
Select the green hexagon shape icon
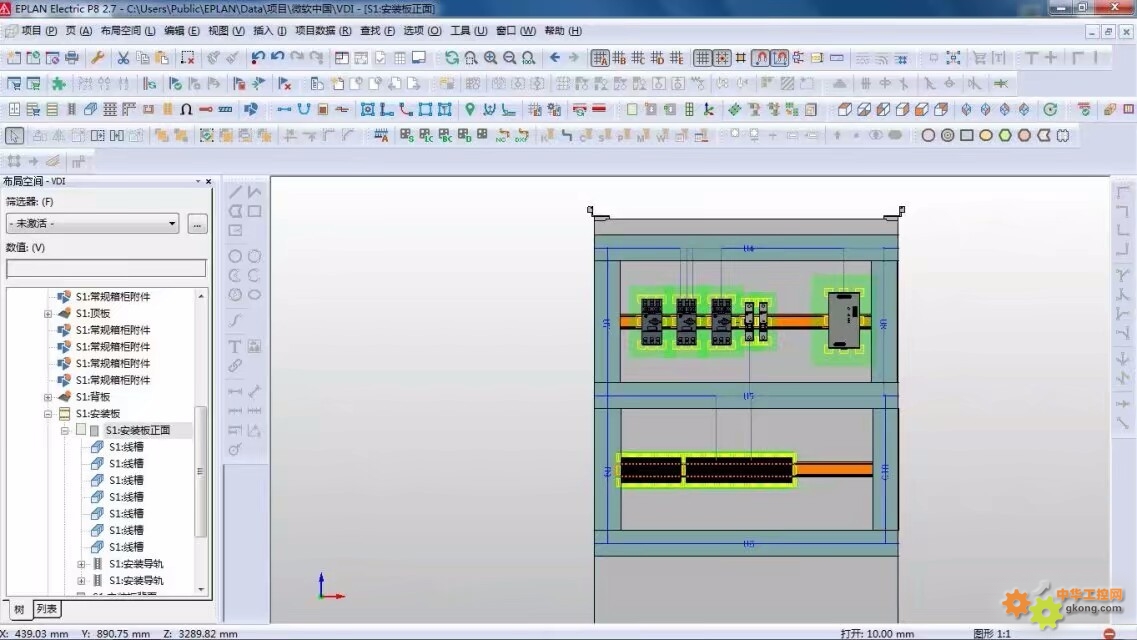[1005, 136]
